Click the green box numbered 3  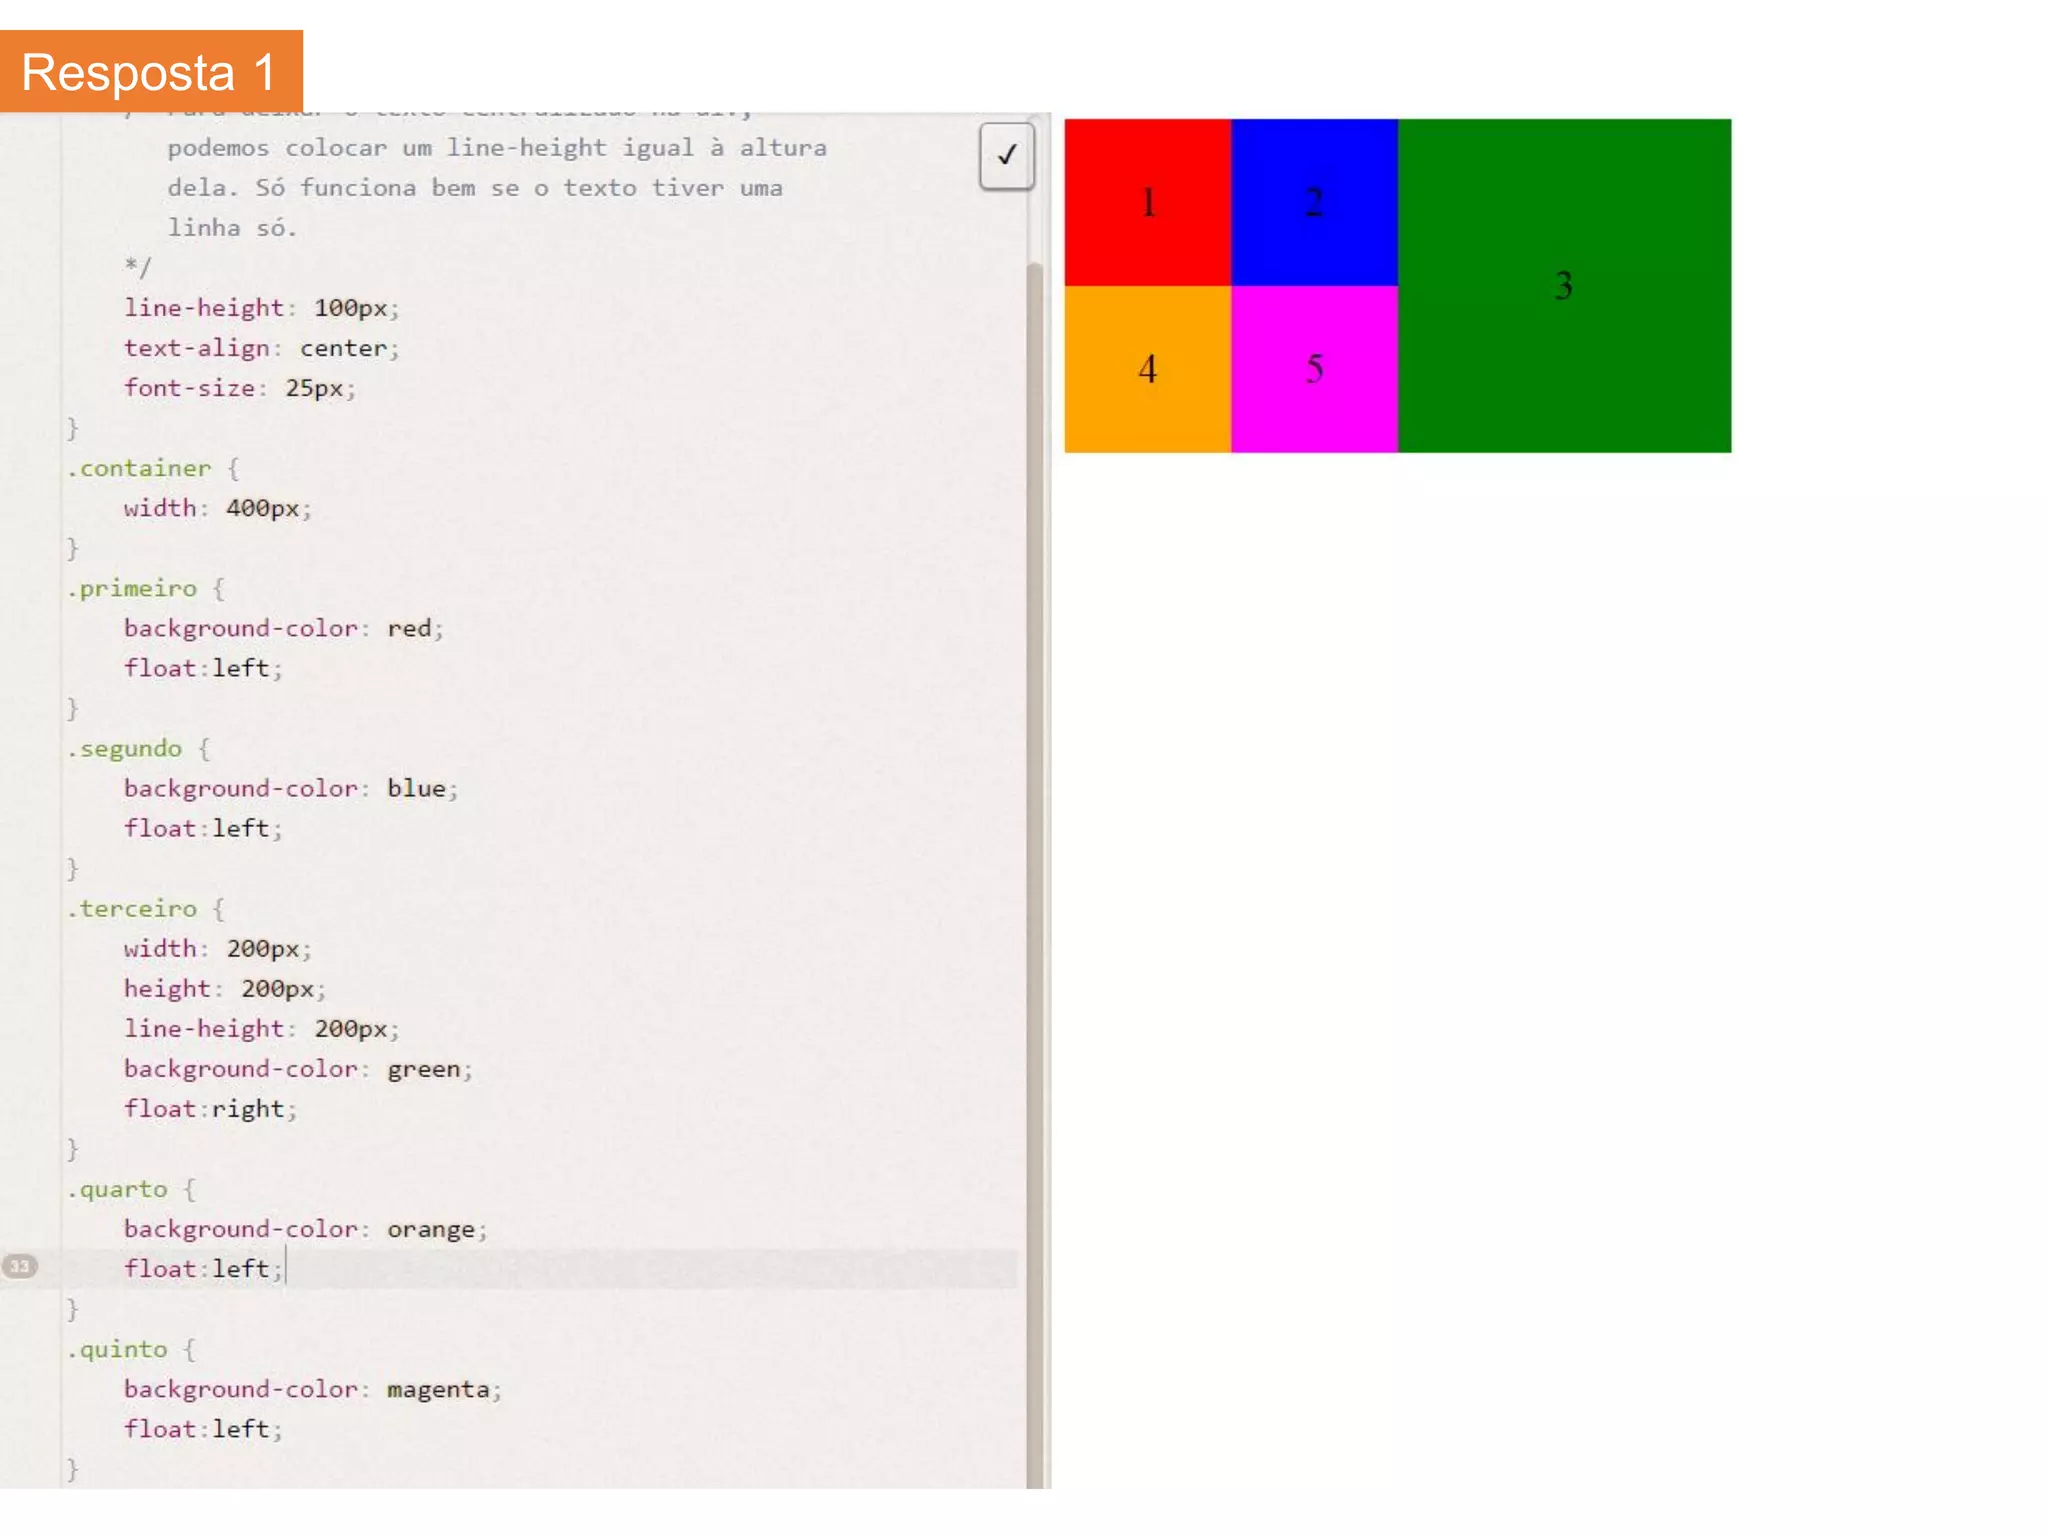click(x=1564, y=286)
